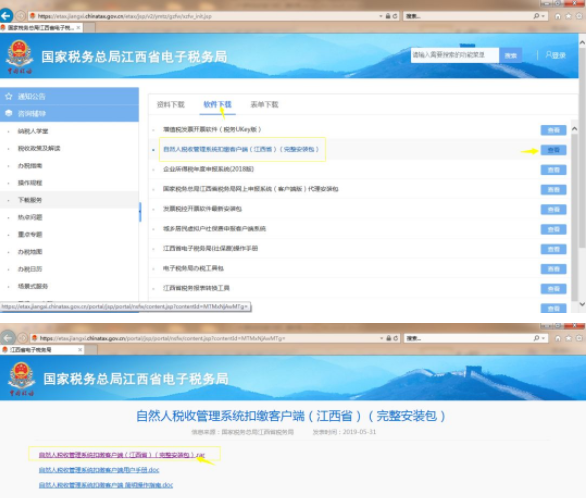Click the magnifier icon in the bottom browser search box
This screenshot has height=498, width=587.
click(x=536, y=338)
